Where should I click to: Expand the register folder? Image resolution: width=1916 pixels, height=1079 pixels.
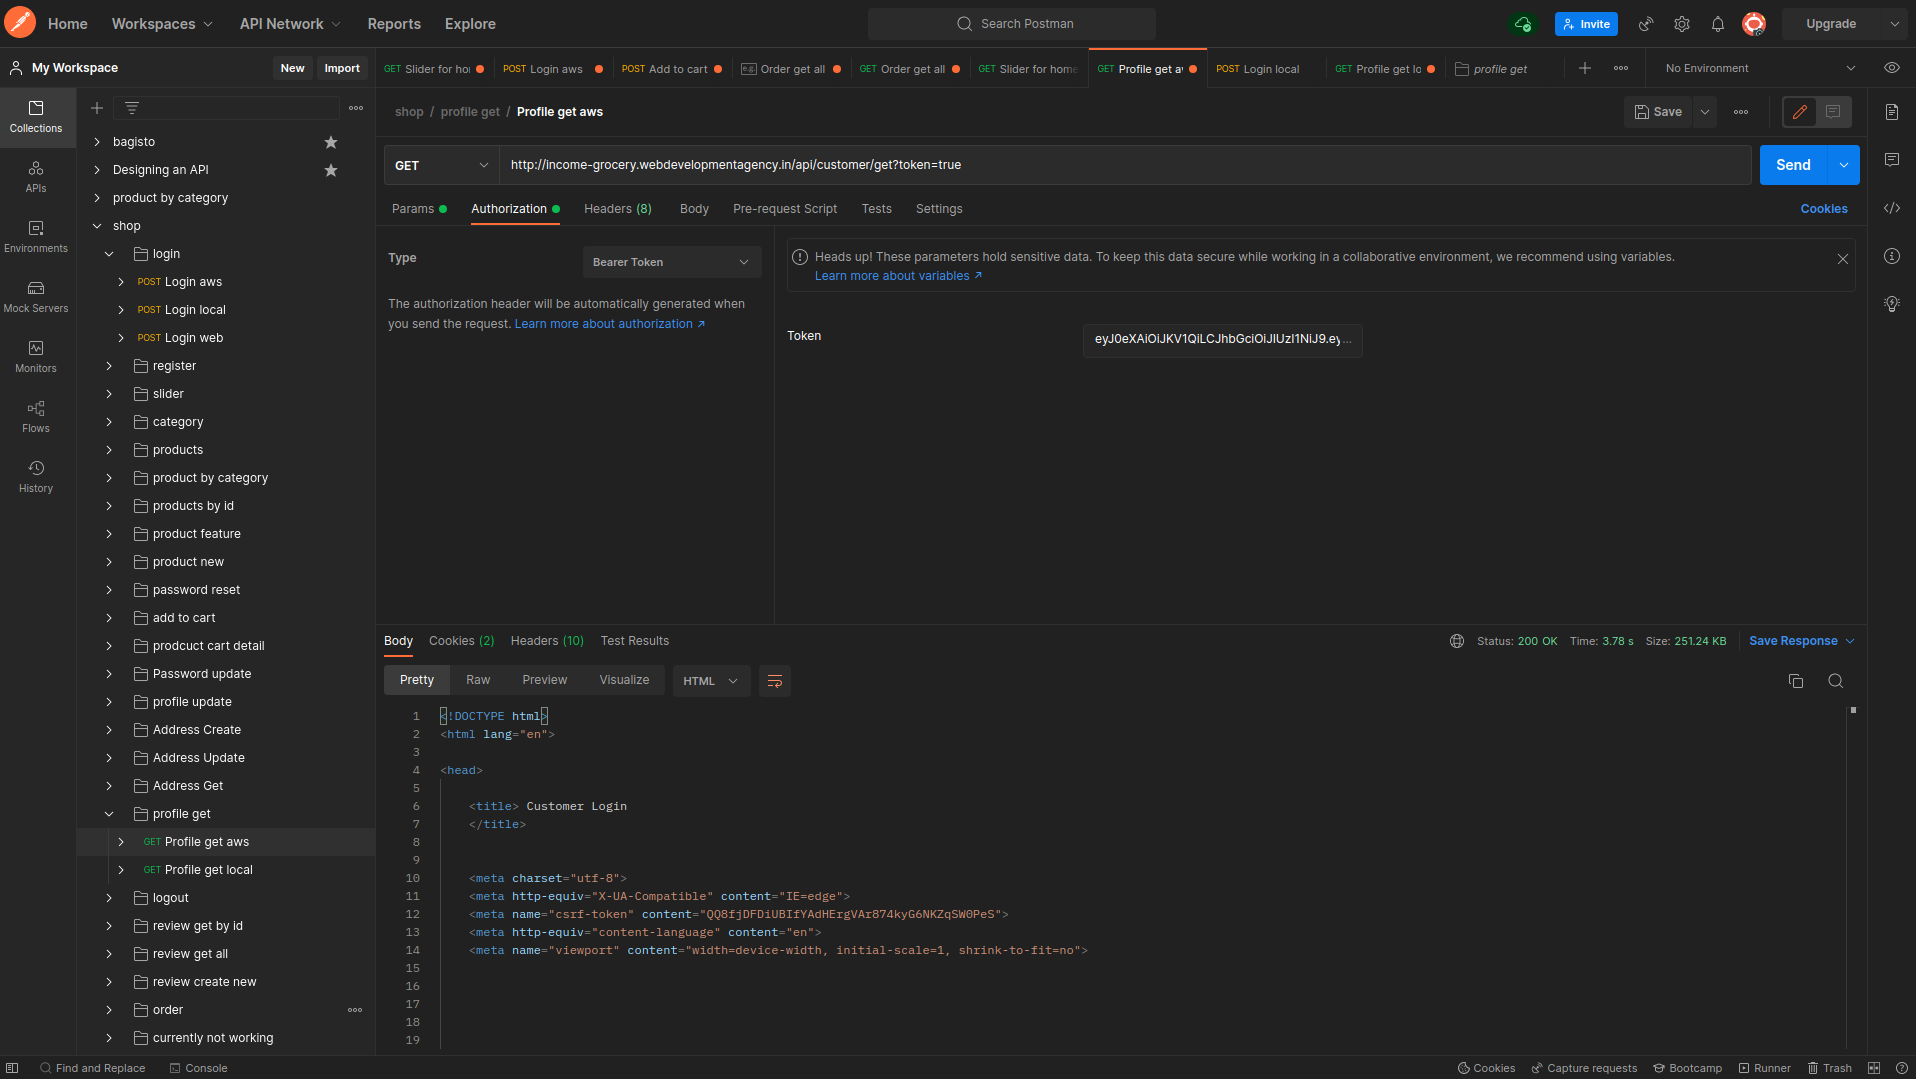(x=109, y=366)
